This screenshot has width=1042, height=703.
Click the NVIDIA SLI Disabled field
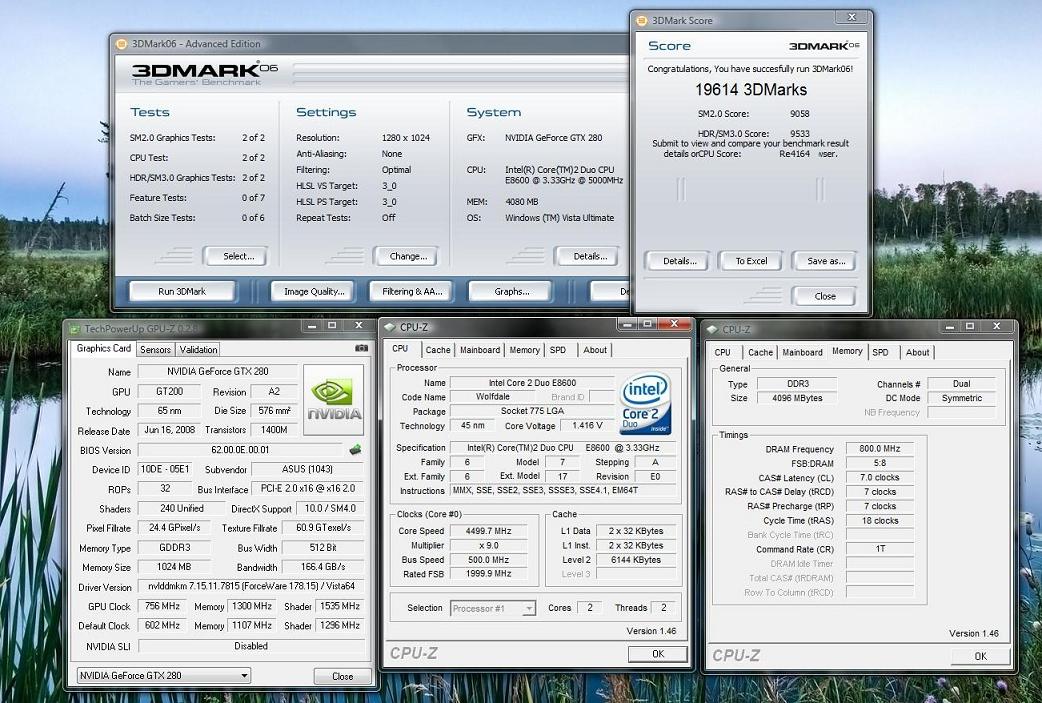pos(251,646)
